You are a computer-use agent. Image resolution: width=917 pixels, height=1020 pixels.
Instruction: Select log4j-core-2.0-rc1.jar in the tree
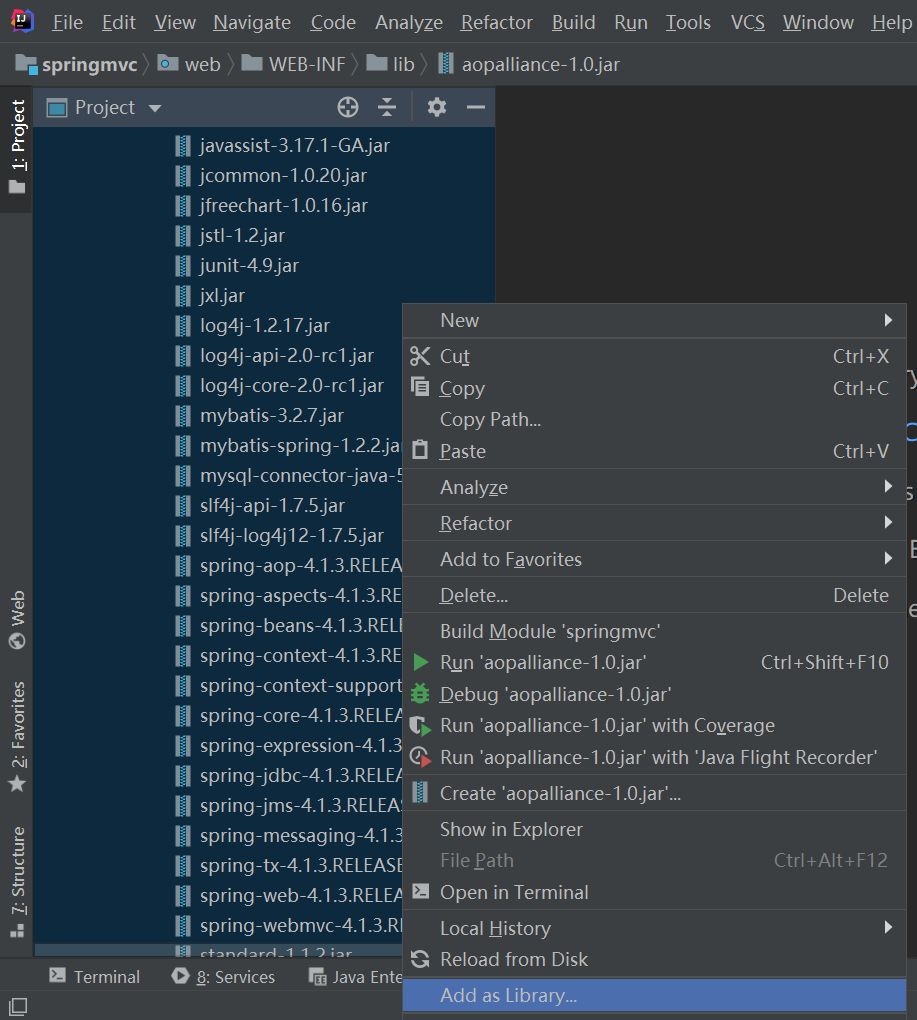click(x=291, y=385)
